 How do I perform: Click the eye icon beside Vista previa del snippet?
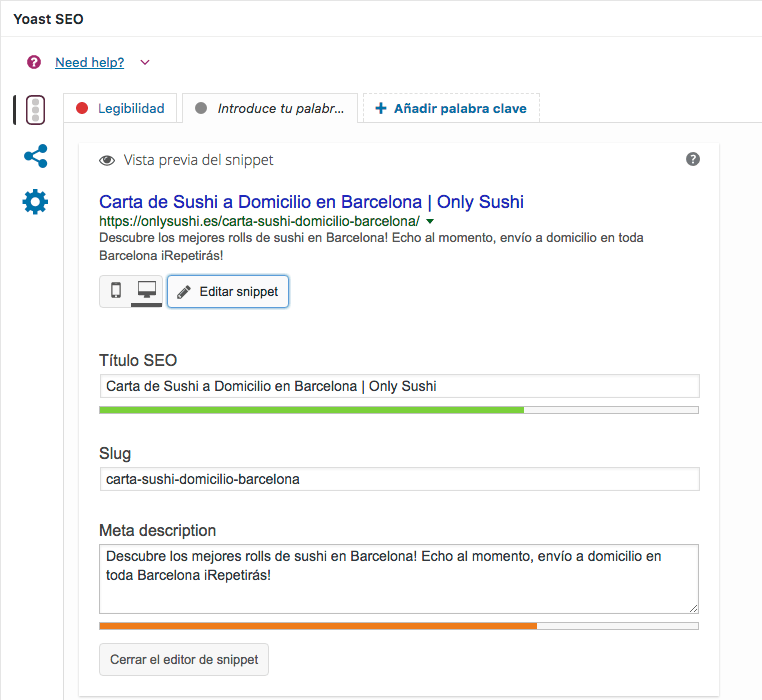[107, 160]
